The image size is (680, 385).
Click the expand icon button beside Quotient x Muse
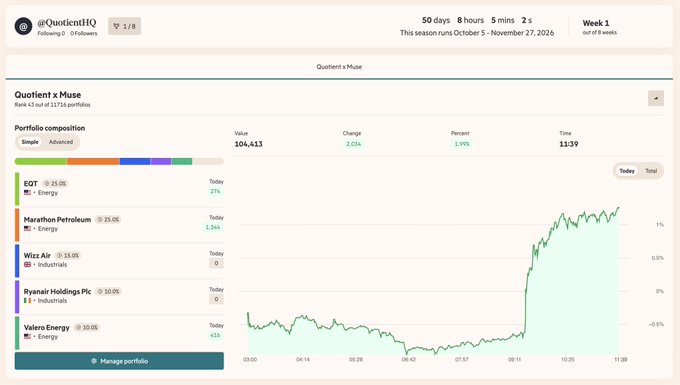(x=656, y=98)
